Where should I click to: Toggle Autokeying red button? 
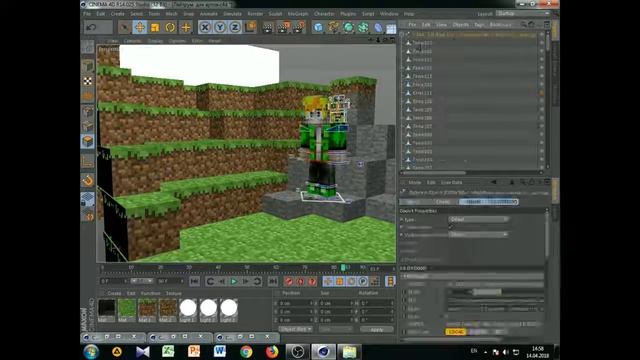[300, 281]
